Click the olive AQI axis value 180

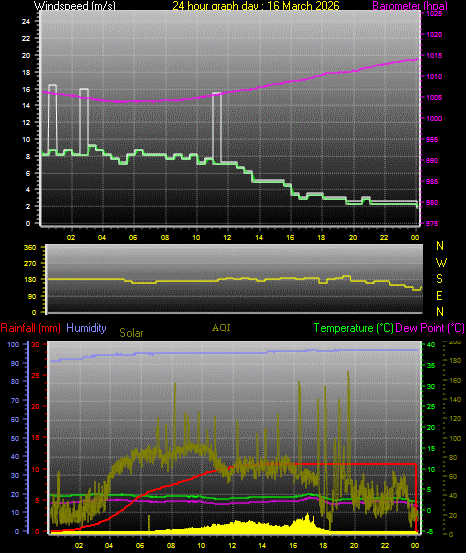pos(455,361)
